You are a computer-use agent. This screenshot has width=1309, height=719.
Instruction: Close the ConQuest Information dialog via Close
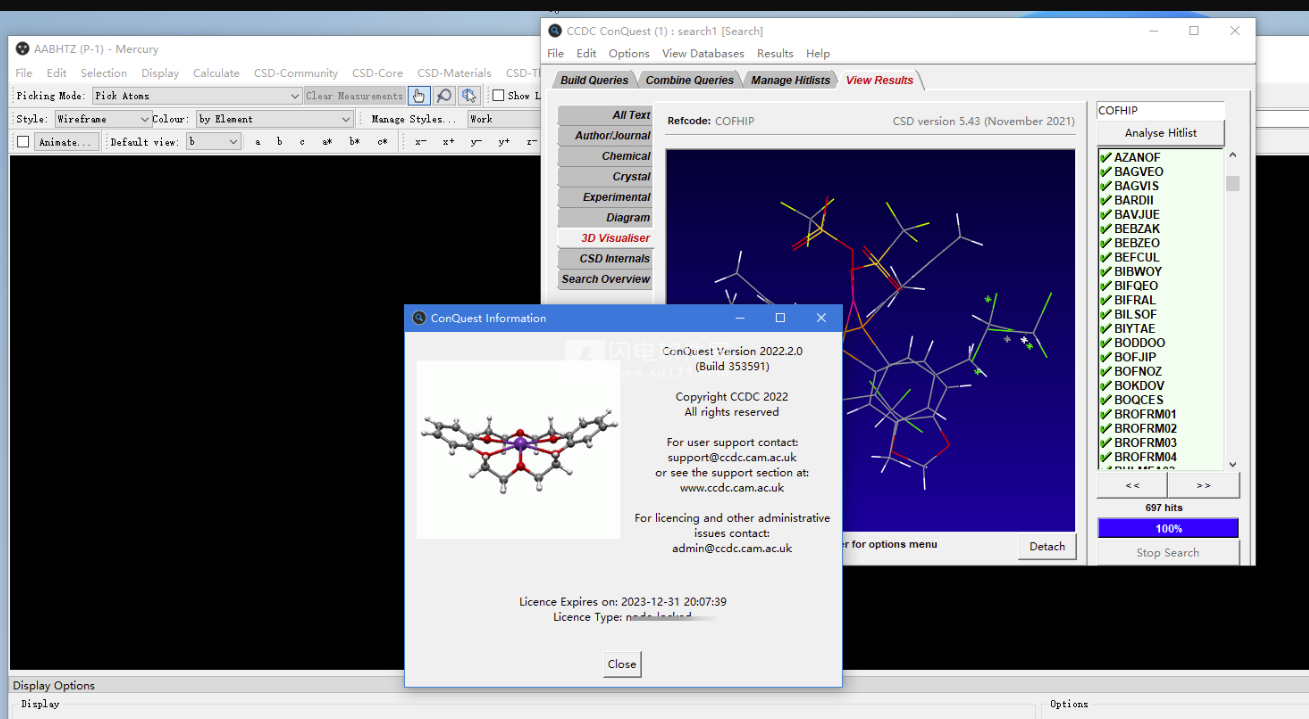622,664
